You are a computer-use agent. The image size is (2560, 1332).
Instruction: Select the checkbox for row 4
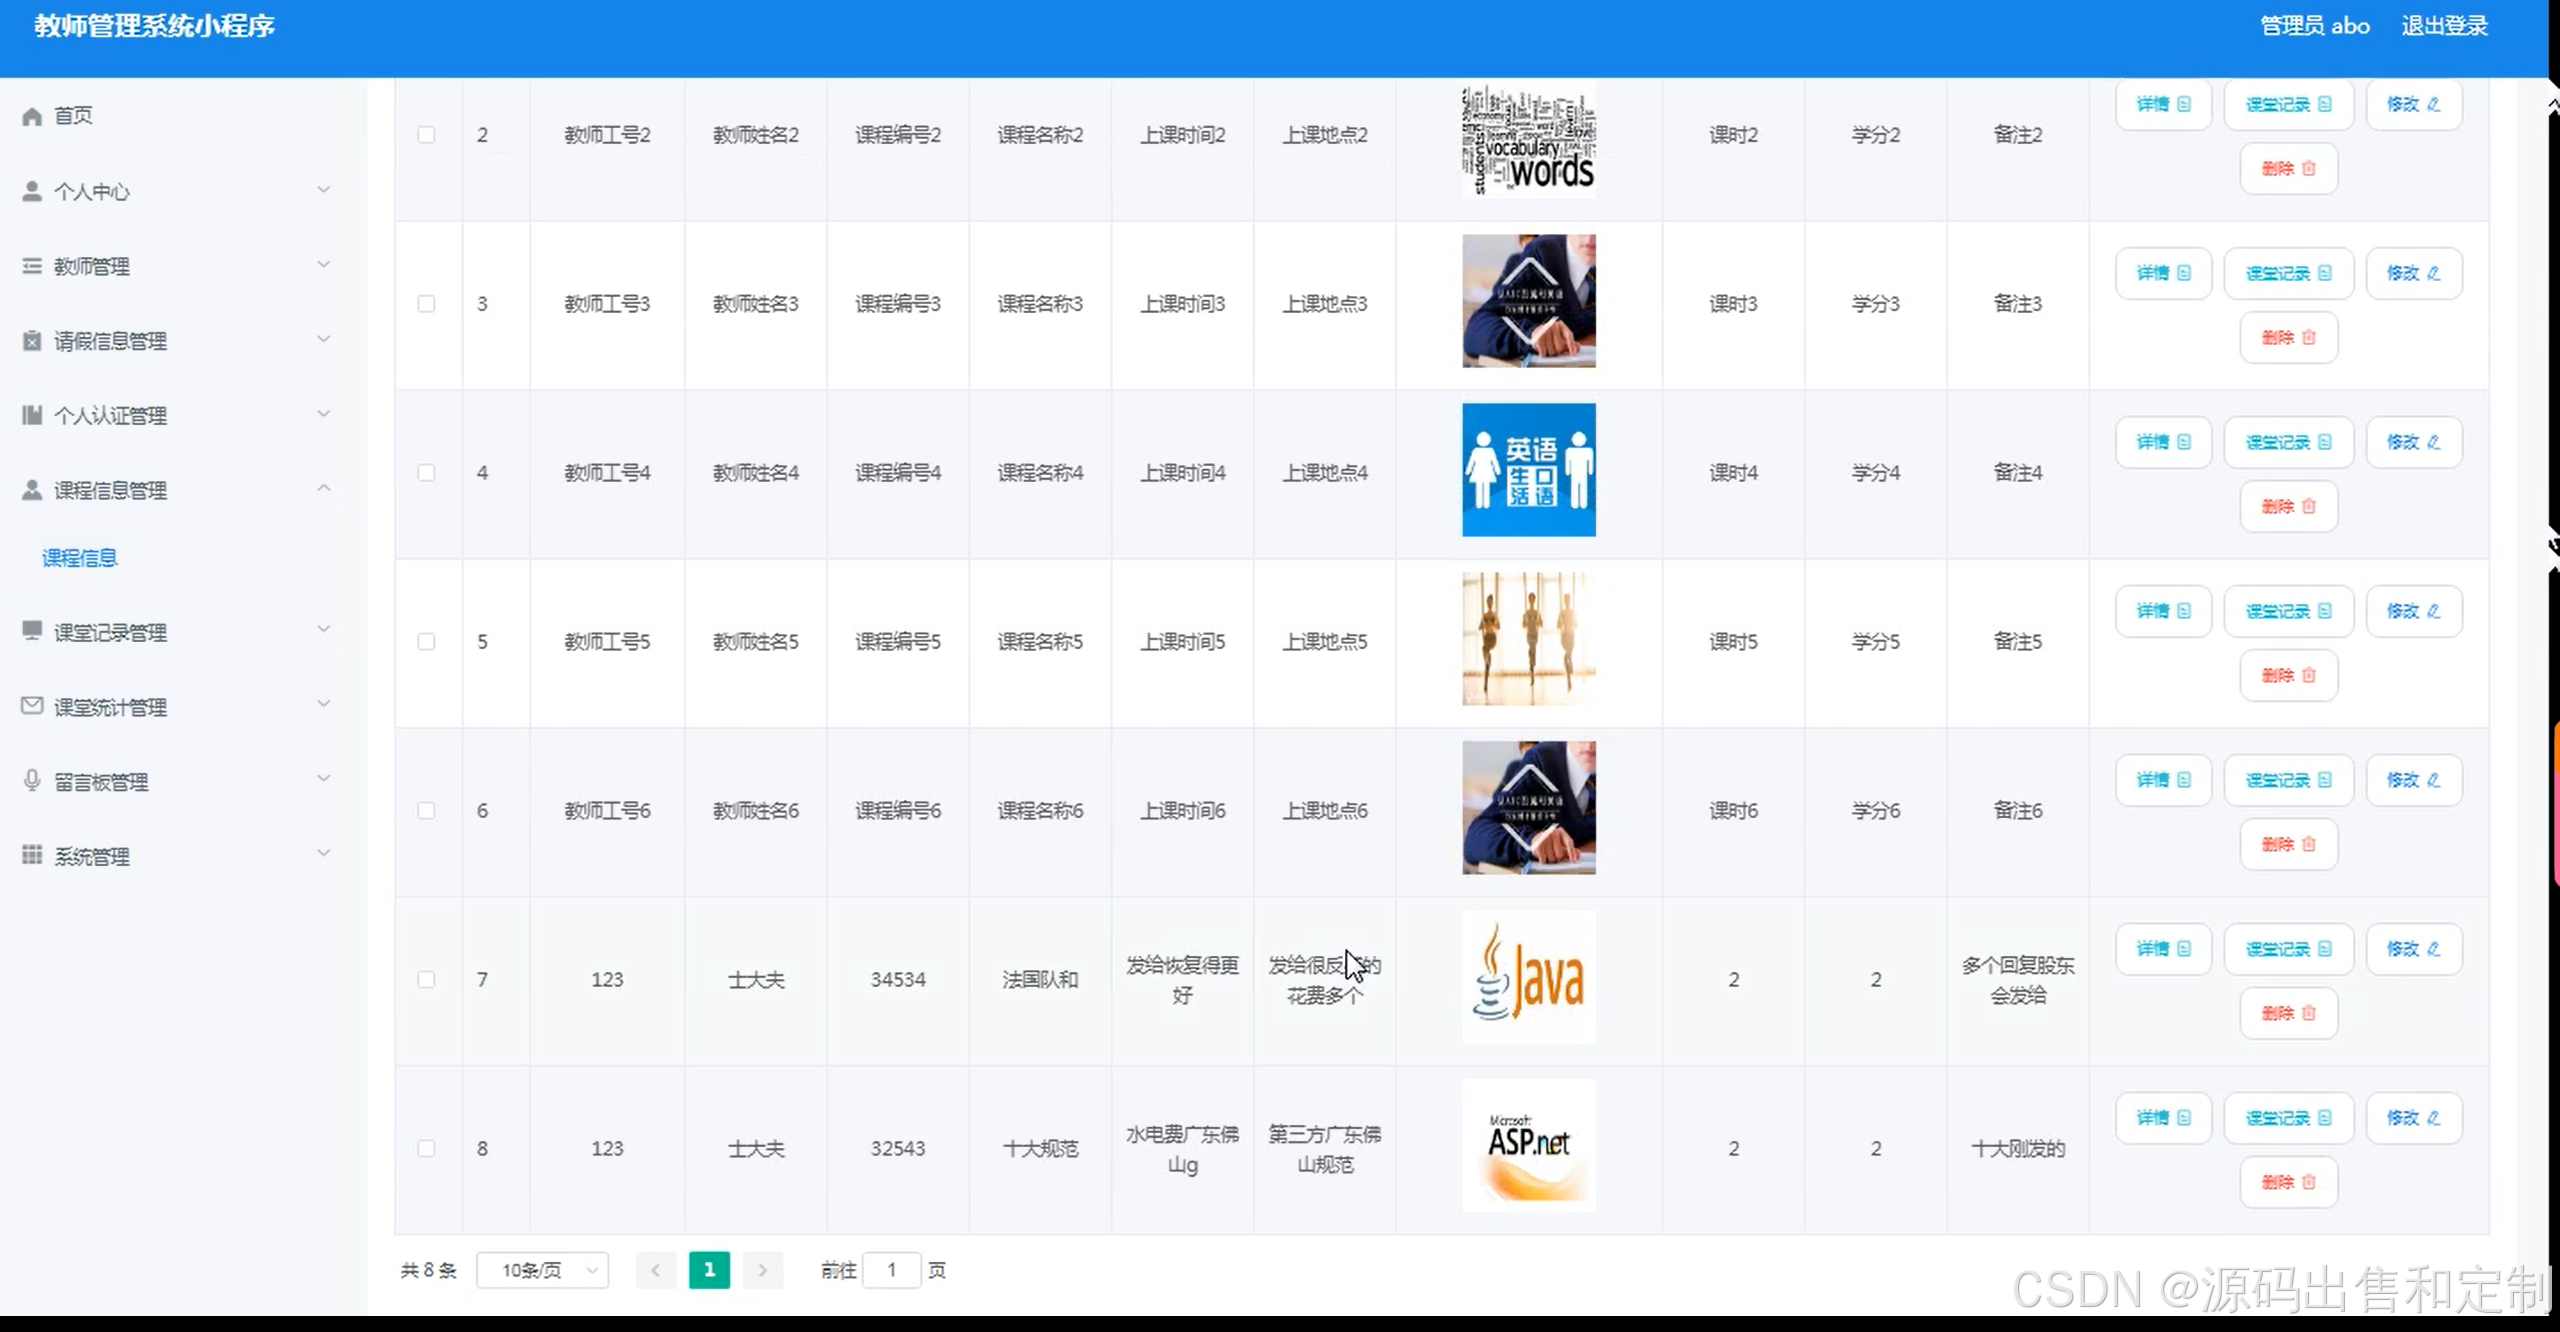pos(426,473)
